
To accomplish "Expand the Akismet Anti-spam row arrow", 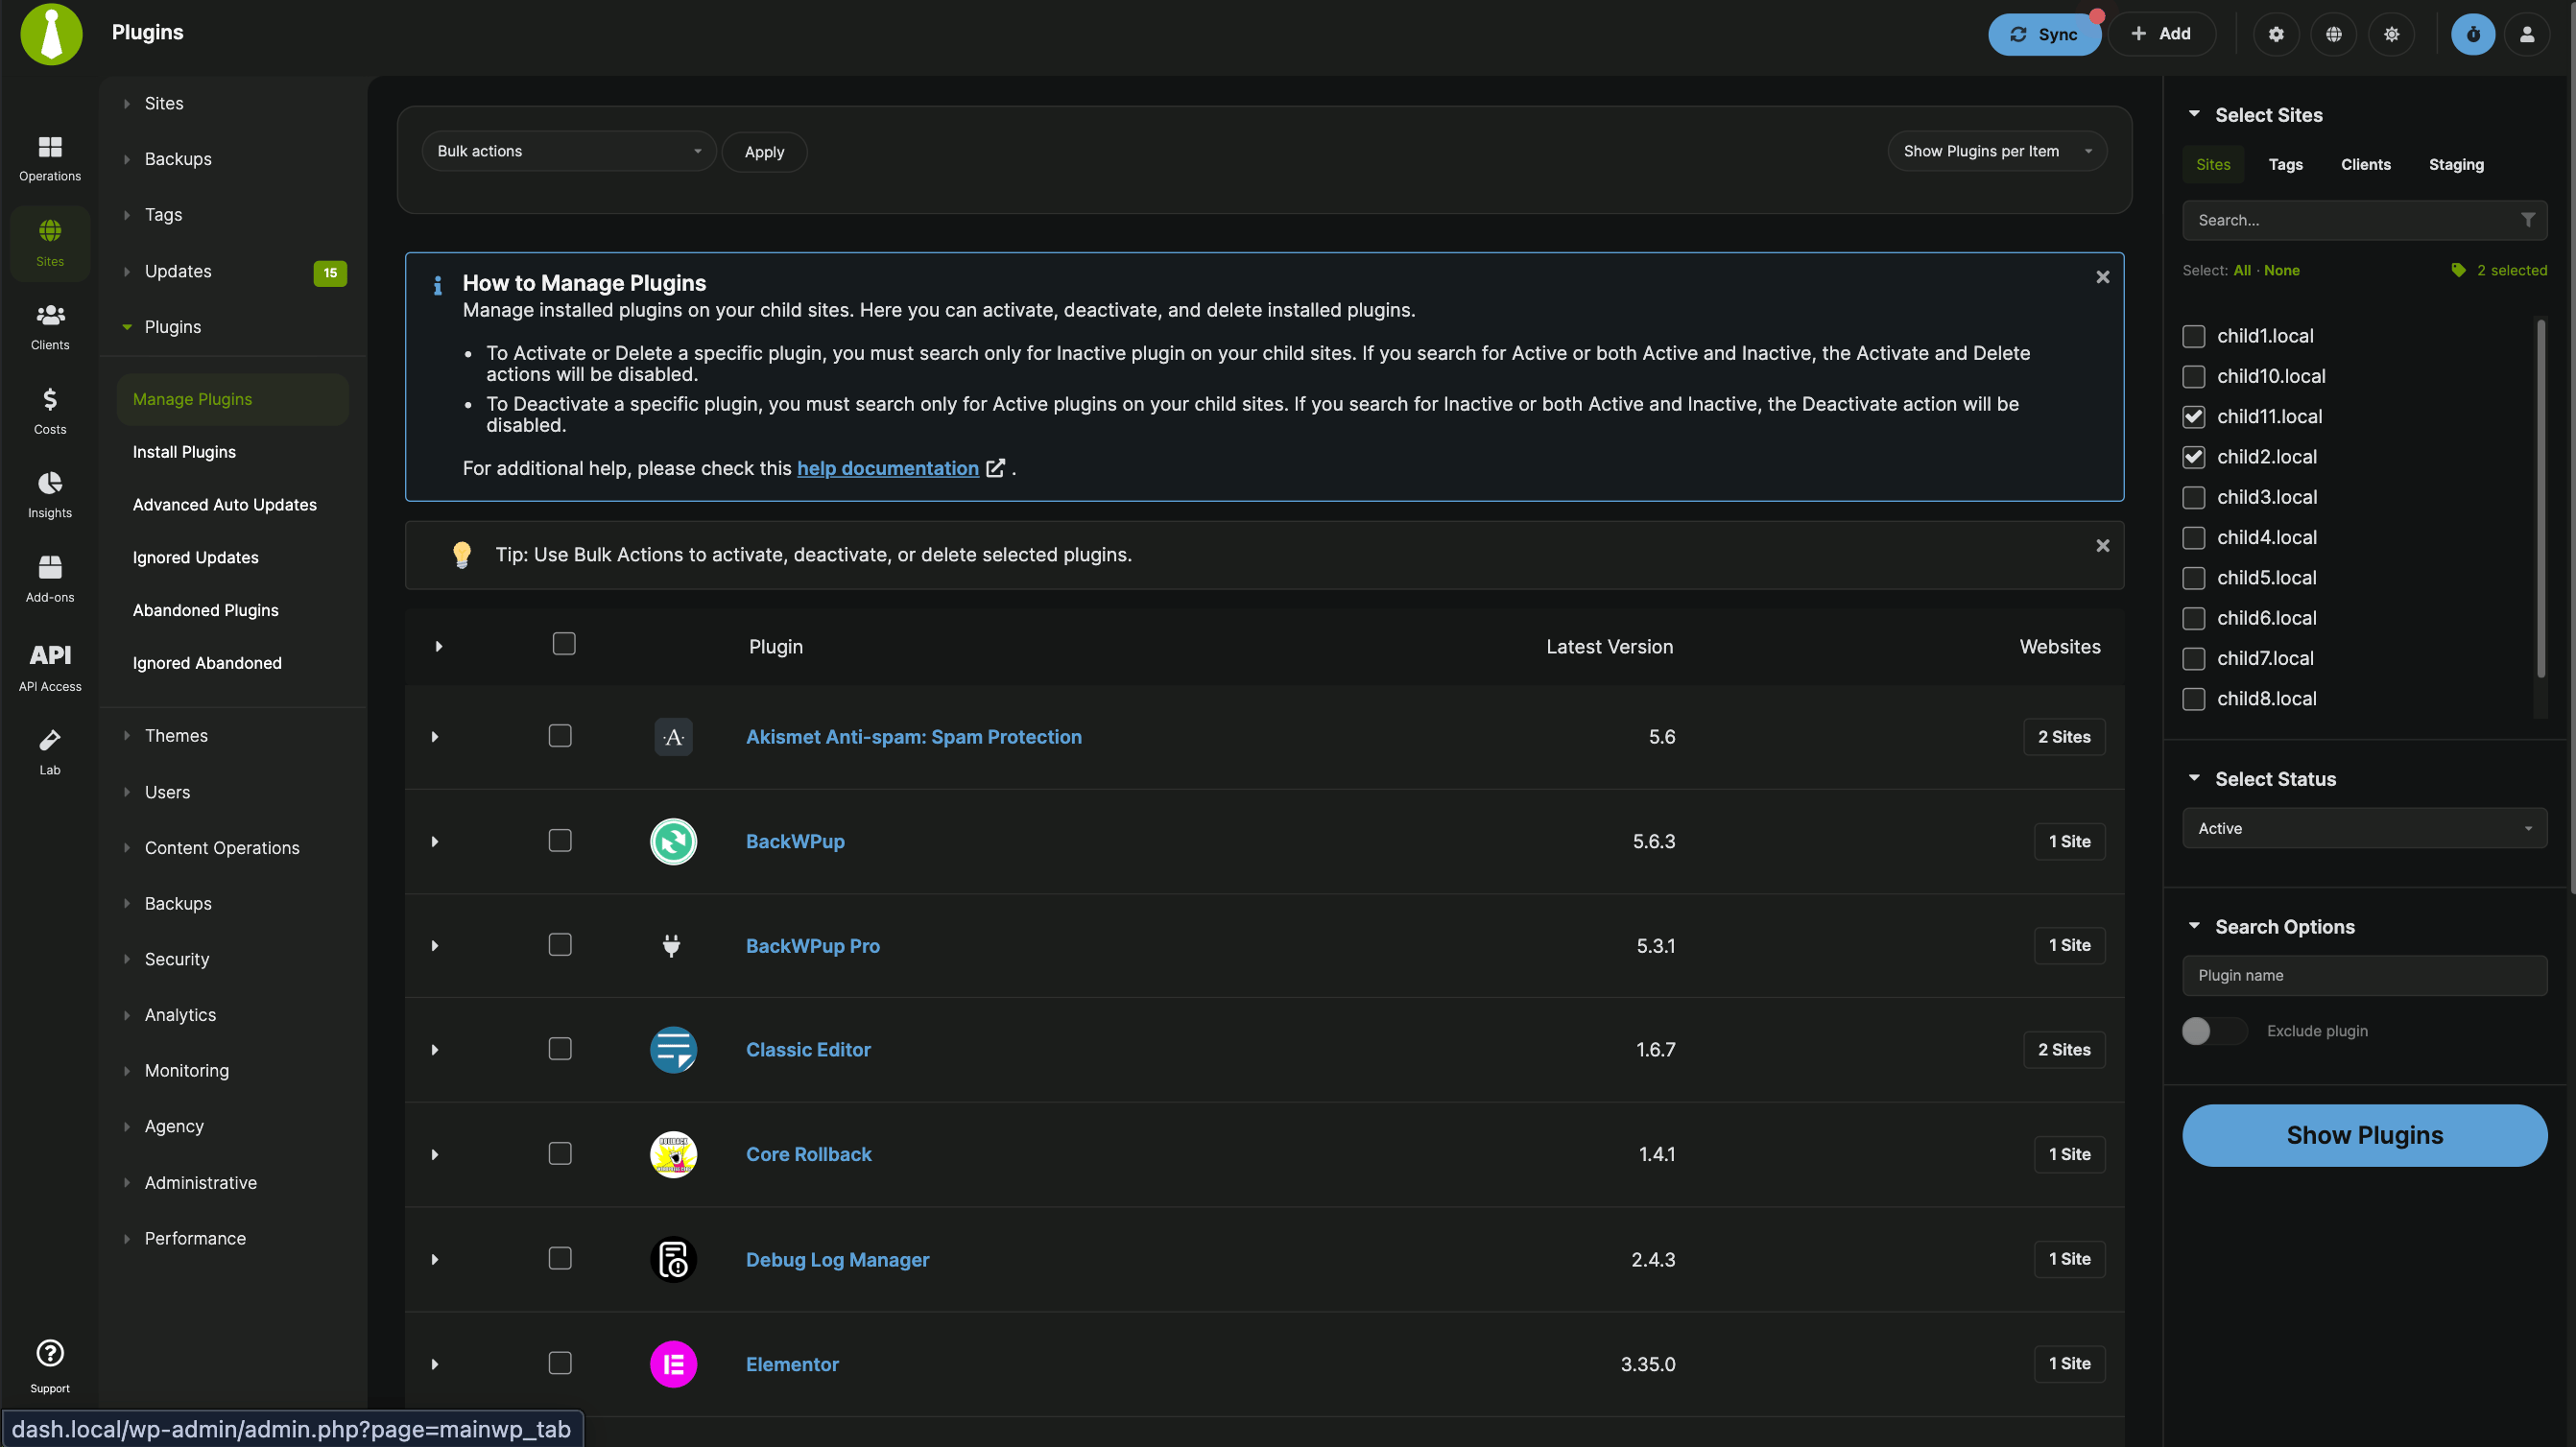I will 435,737.
